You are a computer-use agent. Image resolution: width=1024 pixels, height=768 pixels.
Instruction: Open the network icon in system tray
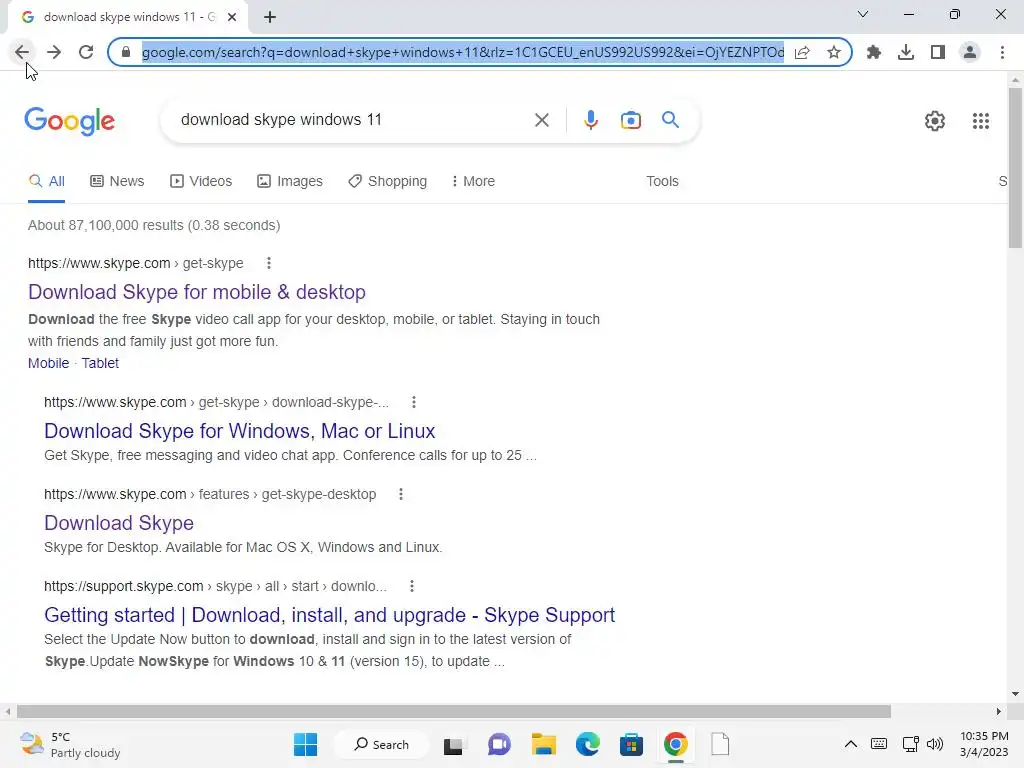click(x=910, y=744)
